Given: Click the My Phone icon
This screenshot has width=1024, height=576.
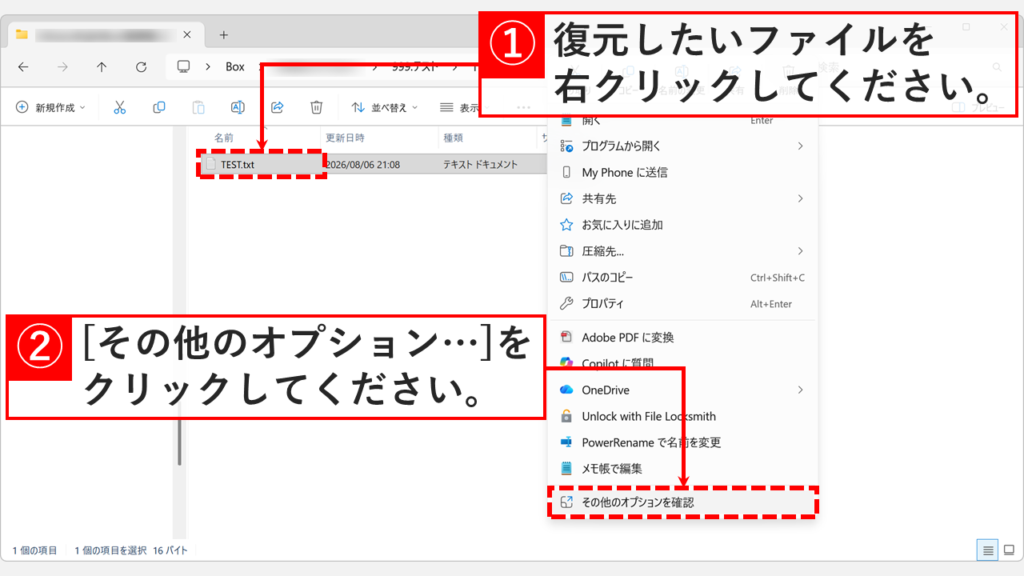Looking at the screenshot, I should [566, 172].
